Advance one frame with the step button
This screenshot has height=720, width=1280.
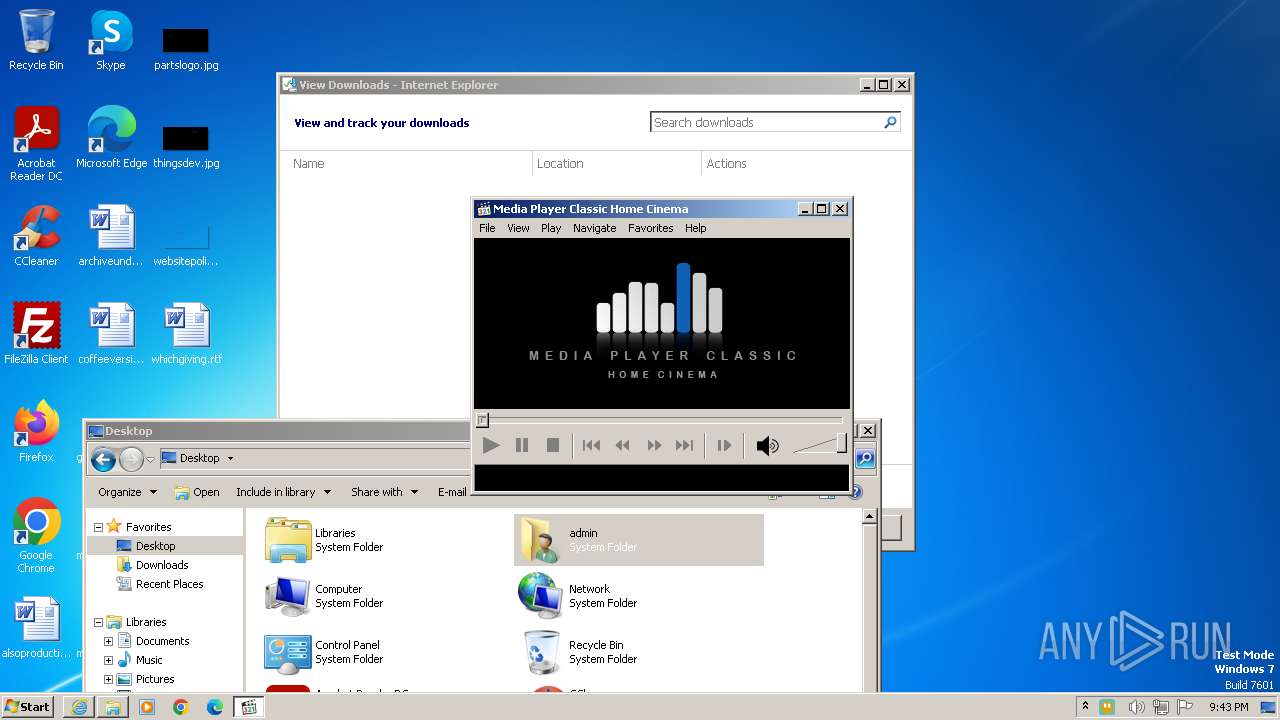pyautogui.click(x=724, y=445)
